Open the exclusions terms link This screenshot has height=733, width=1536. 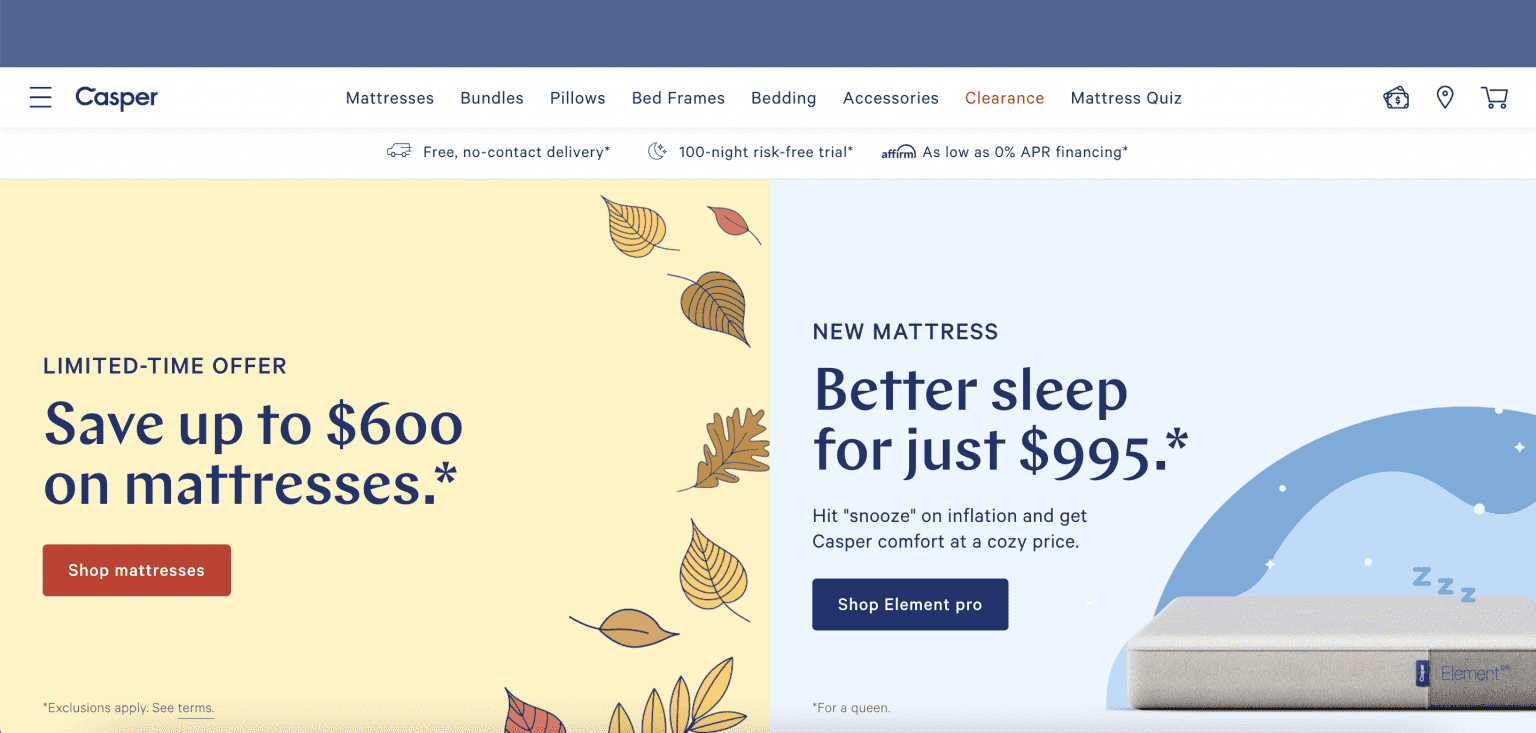pyautogui.click(x=194, y=707)
